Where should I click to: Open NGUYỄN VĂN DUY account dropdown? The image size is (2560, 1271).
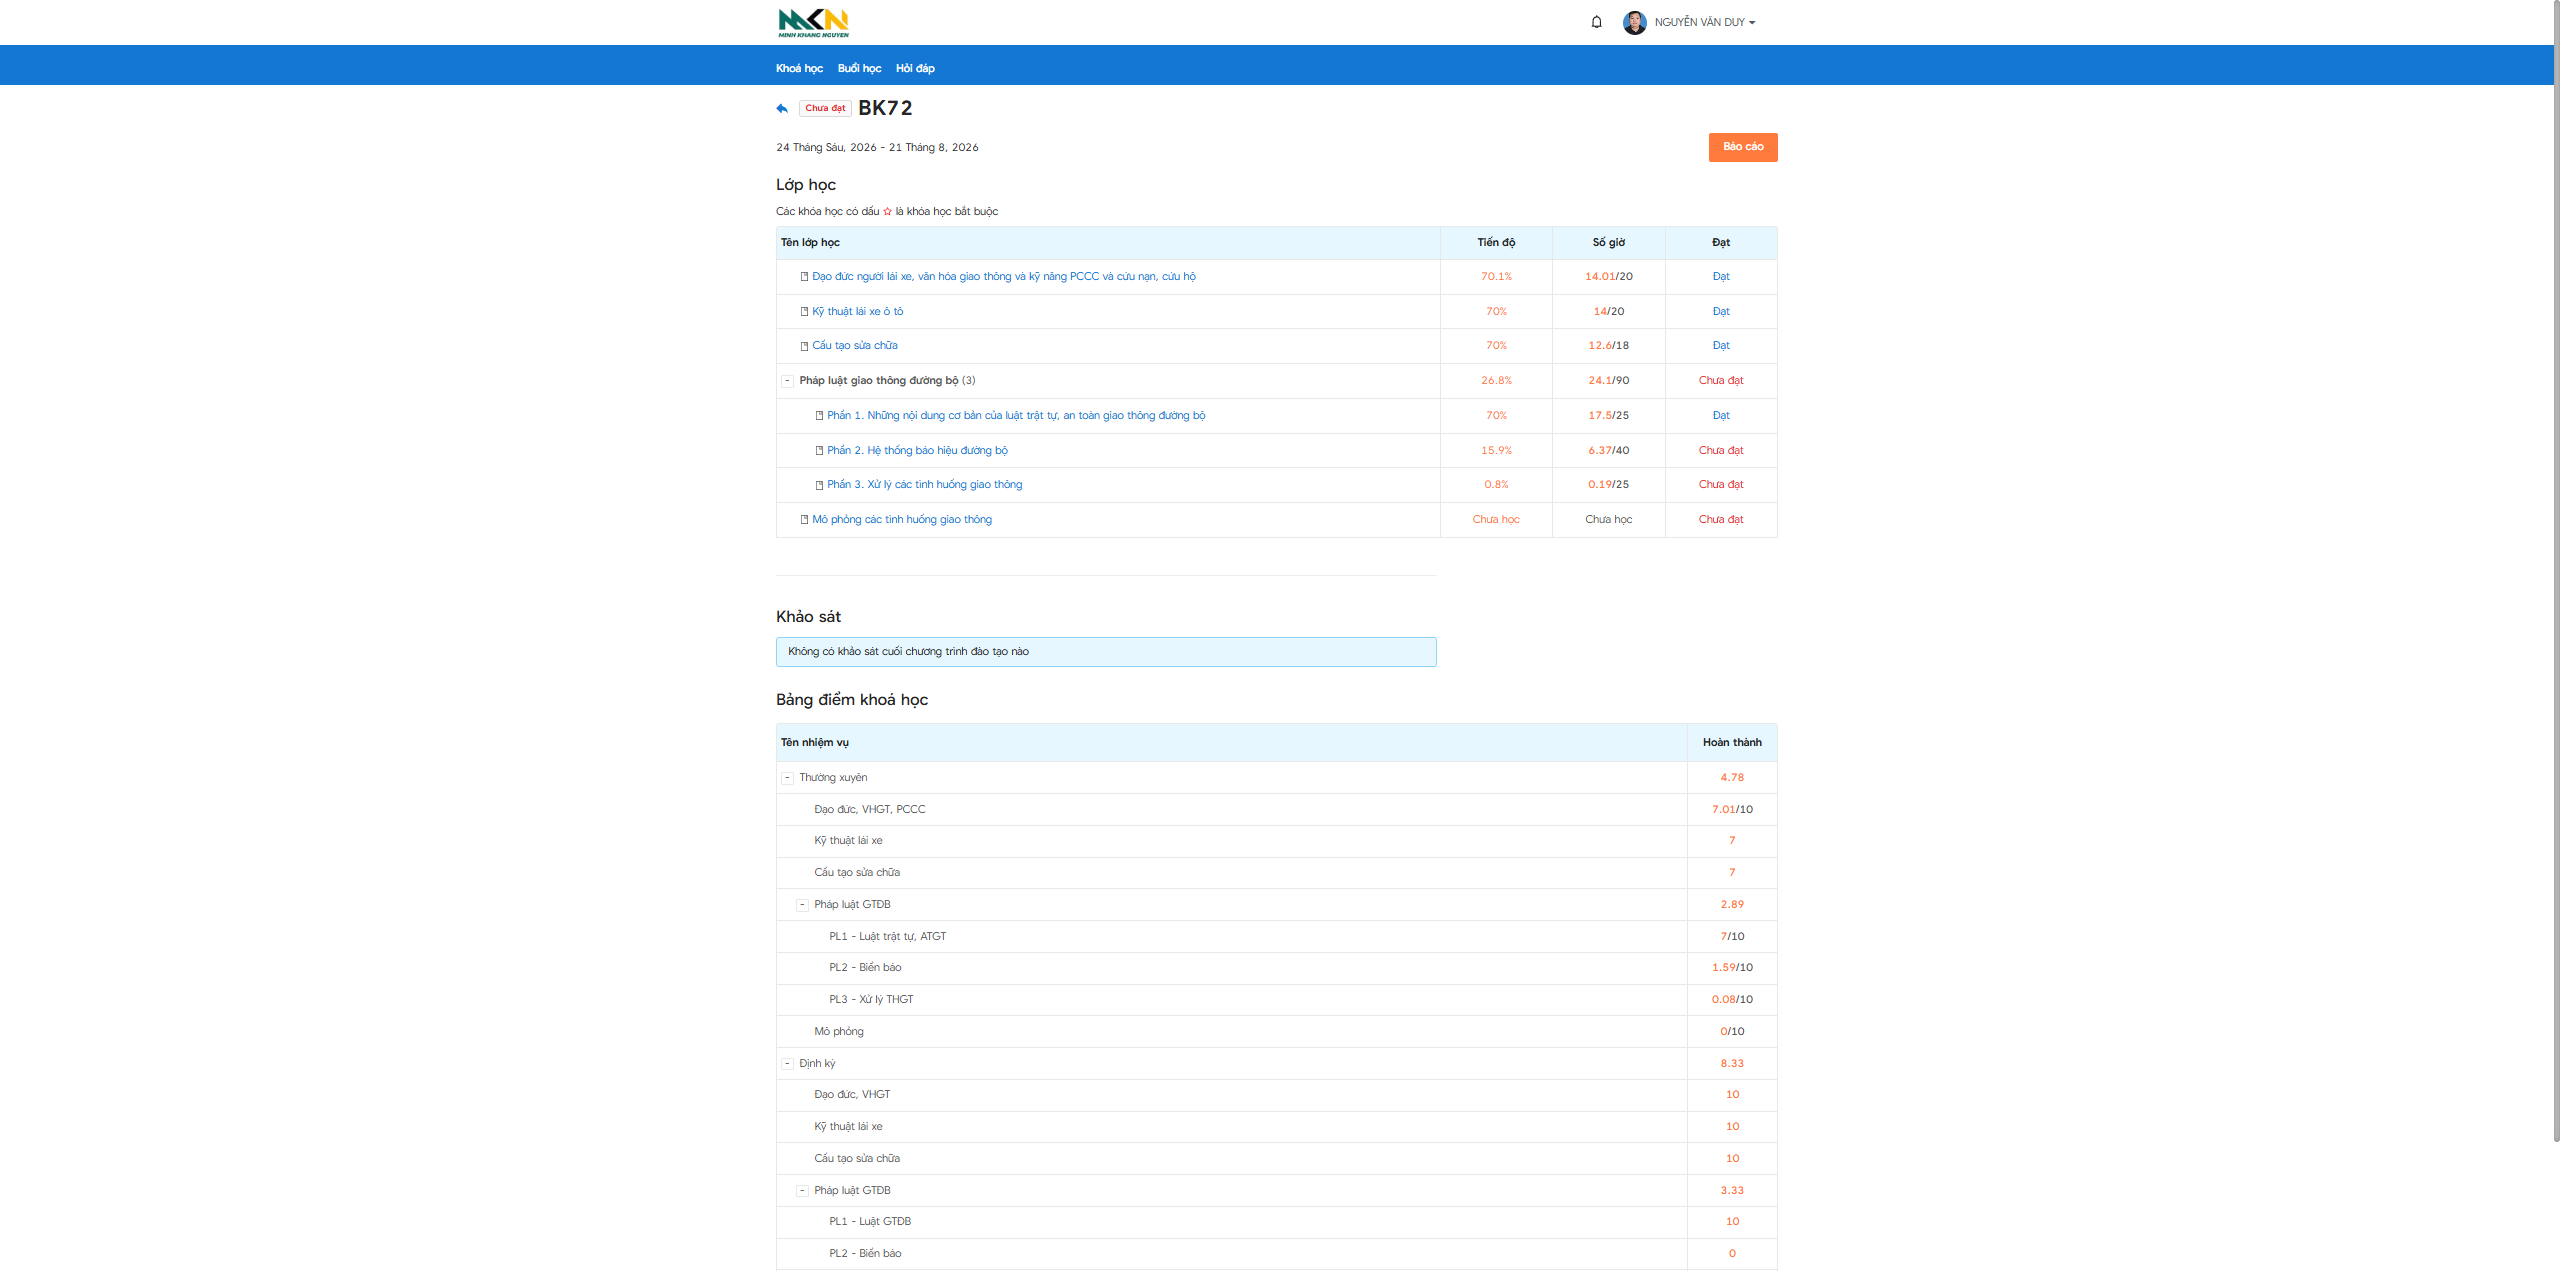pos(1704,22)
